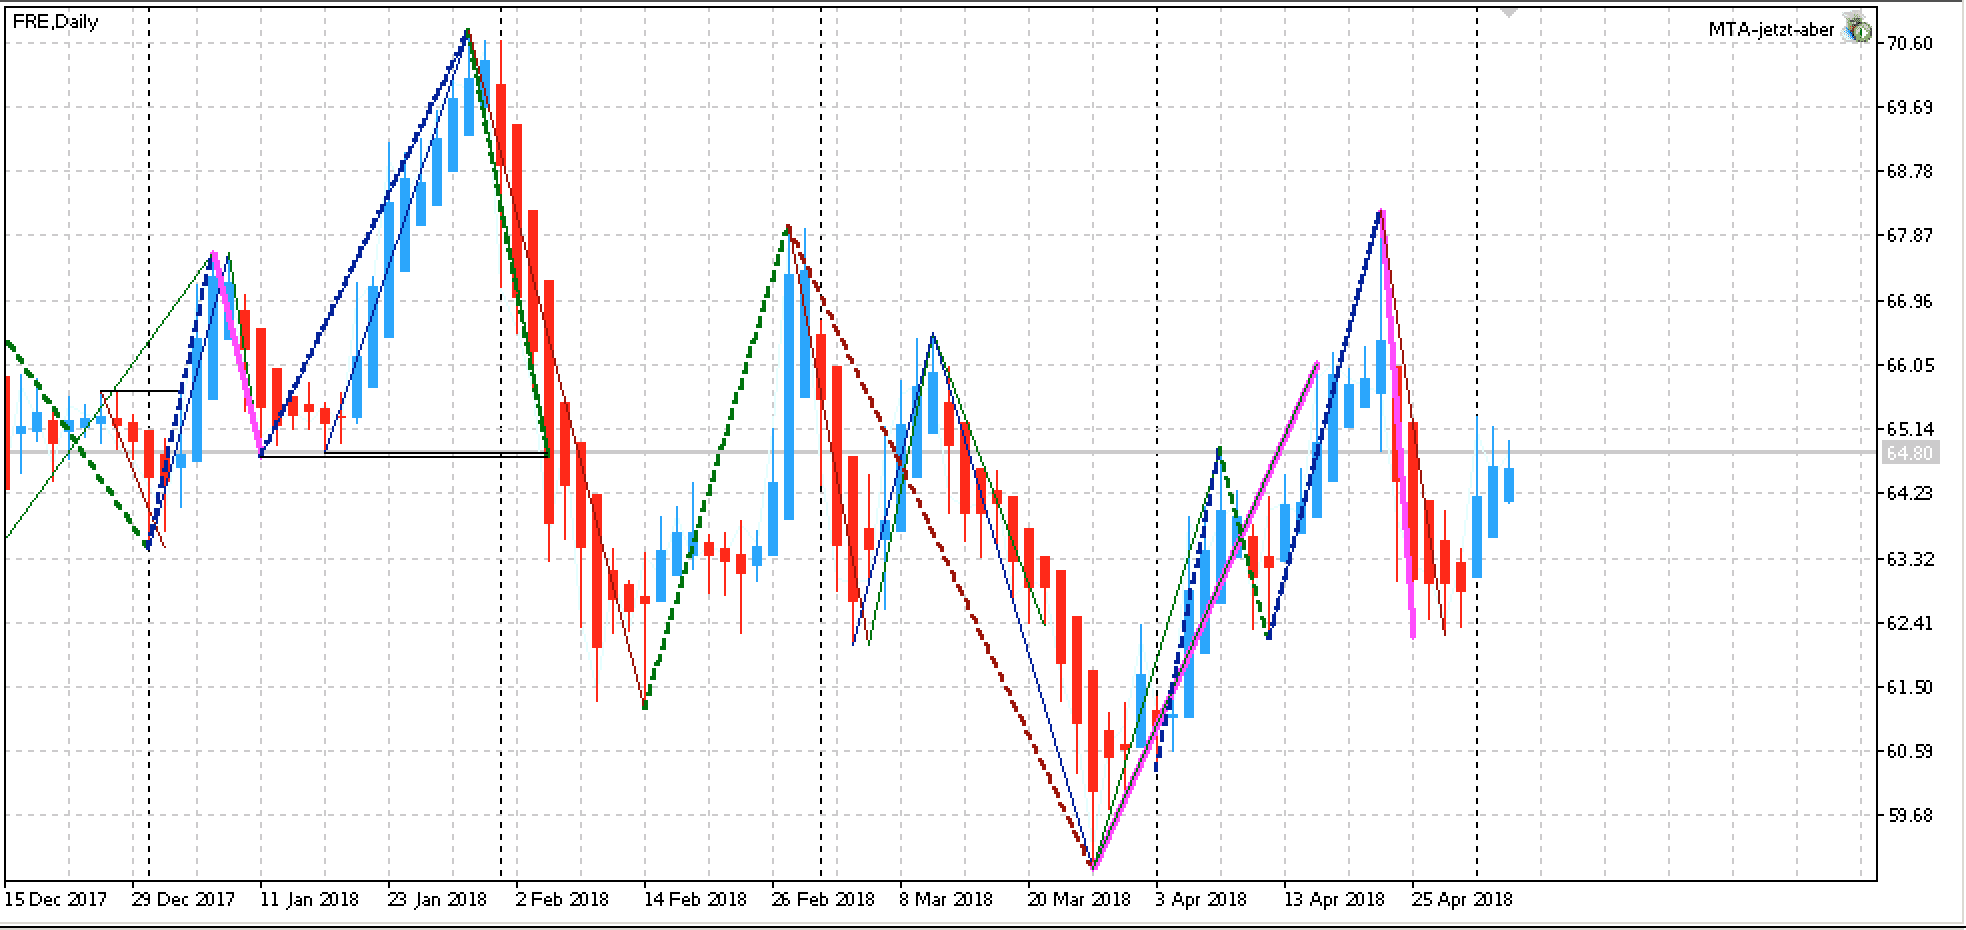
Task: Click the 3 Apr 2018 date label
Action: (x=1202, y=899)
